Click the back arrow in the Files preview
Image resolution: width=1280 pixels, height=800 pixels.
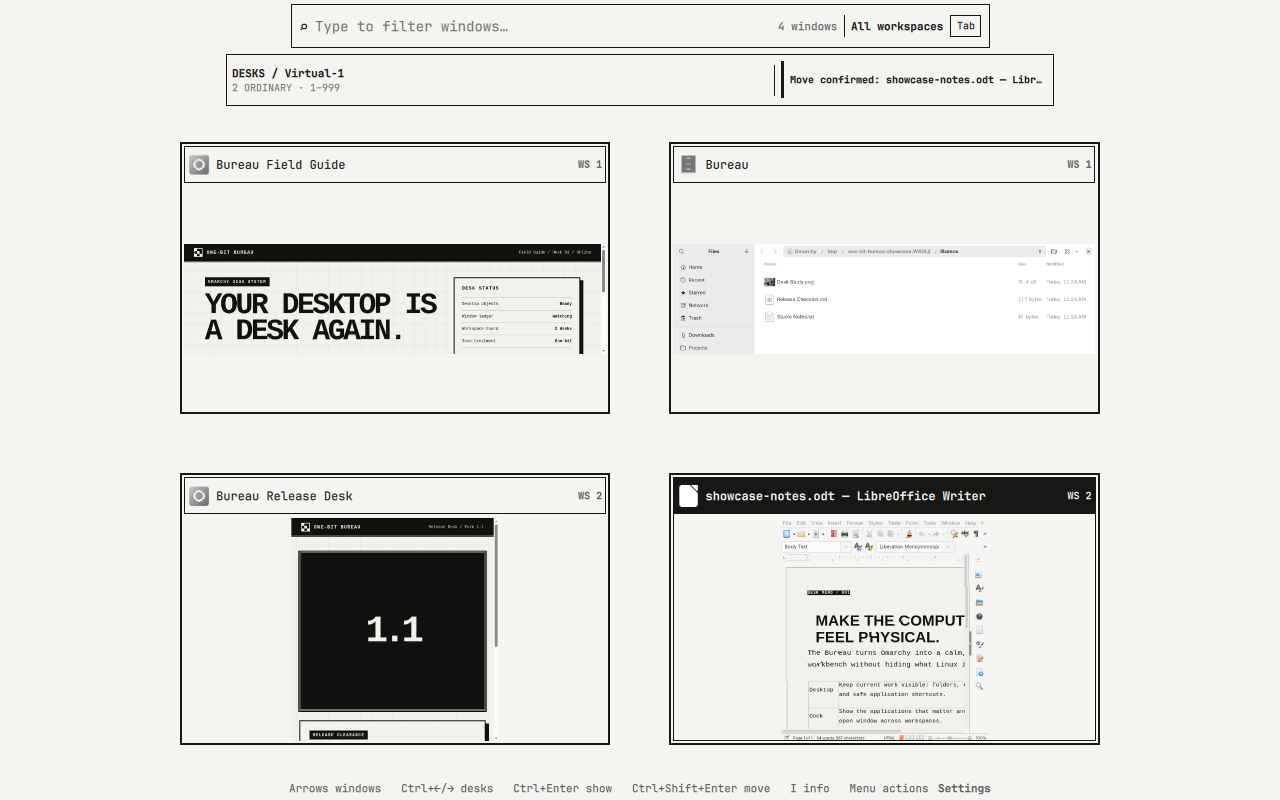pyautogui.click(x=762, y=251)
